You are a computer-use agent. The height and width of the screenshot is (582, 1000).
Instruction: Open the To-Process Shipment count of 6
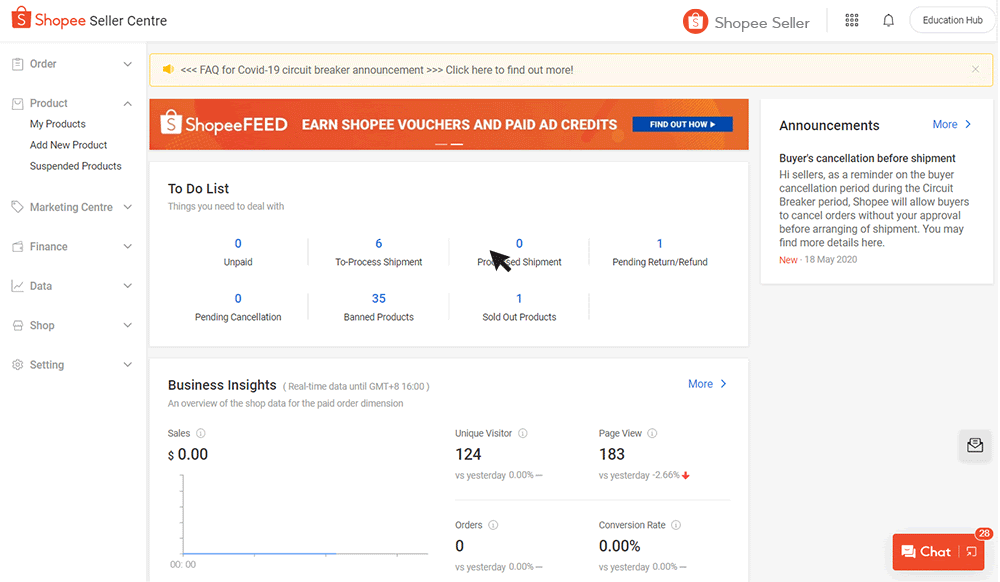pos(379,244)
